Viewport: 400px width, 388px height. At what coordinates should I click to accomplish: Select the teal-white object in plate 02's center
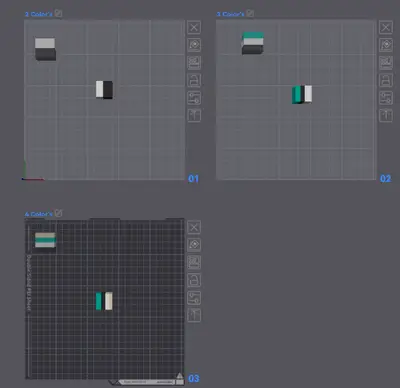[302, 94]
